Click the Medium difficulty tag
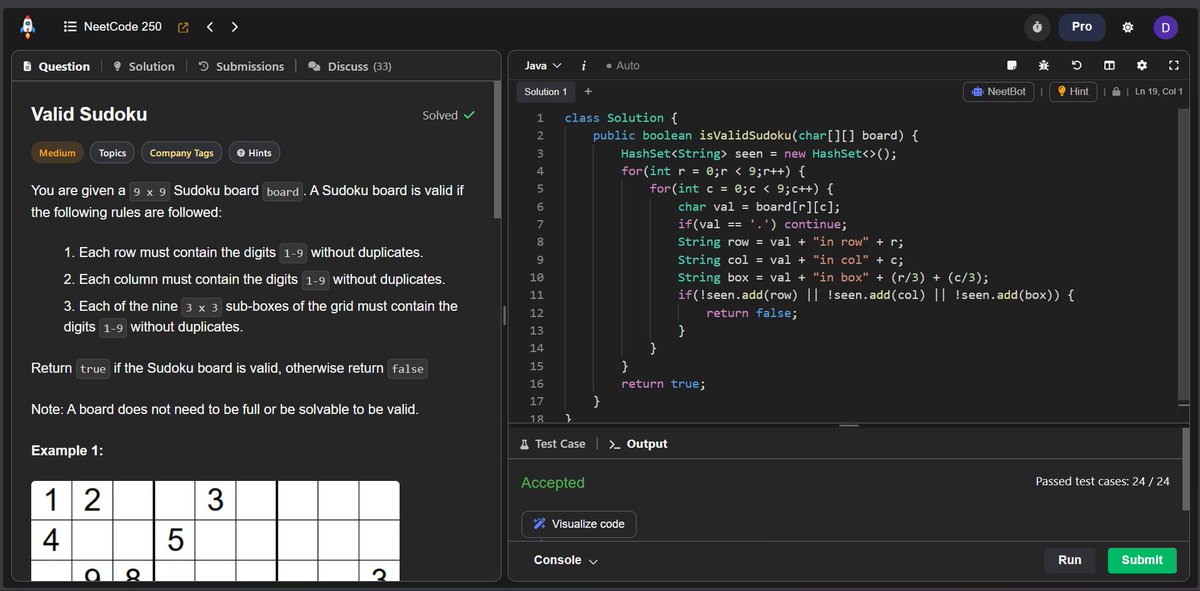This screenshot has height=591, width=1200. click(x=57, y=153)
